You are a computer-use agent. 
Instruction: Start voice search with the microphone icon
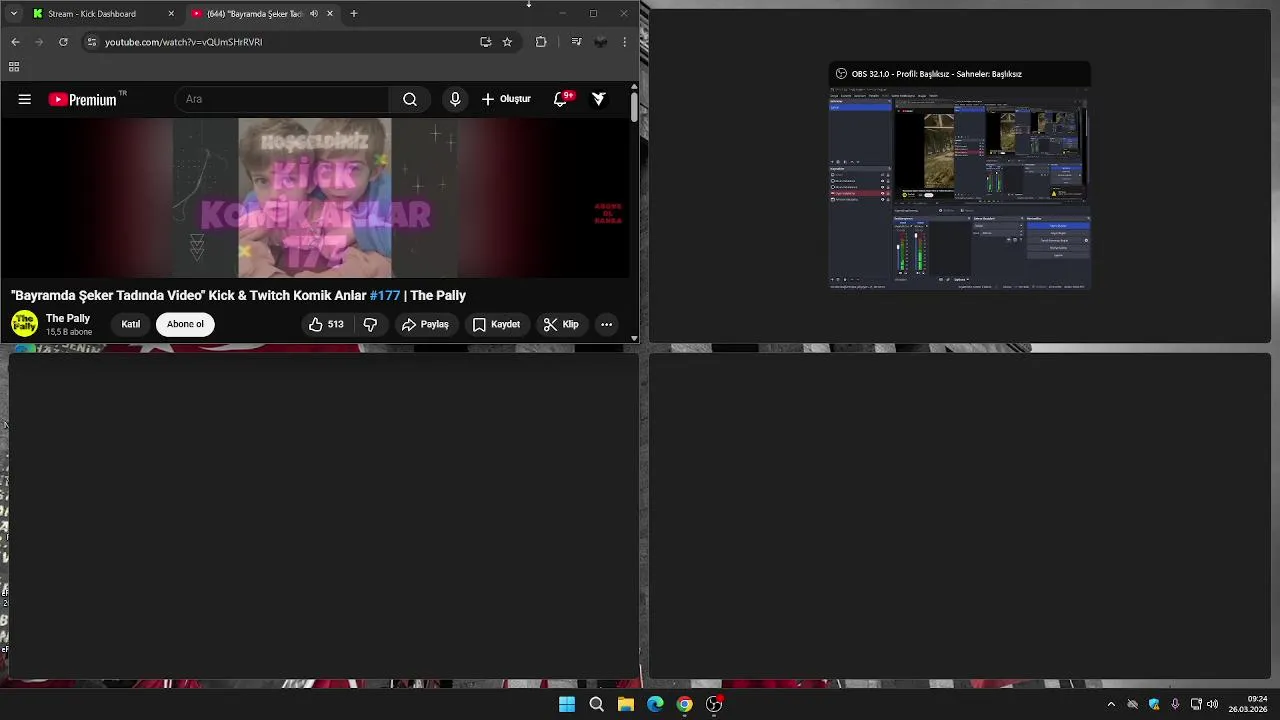[x=455, y=99]
